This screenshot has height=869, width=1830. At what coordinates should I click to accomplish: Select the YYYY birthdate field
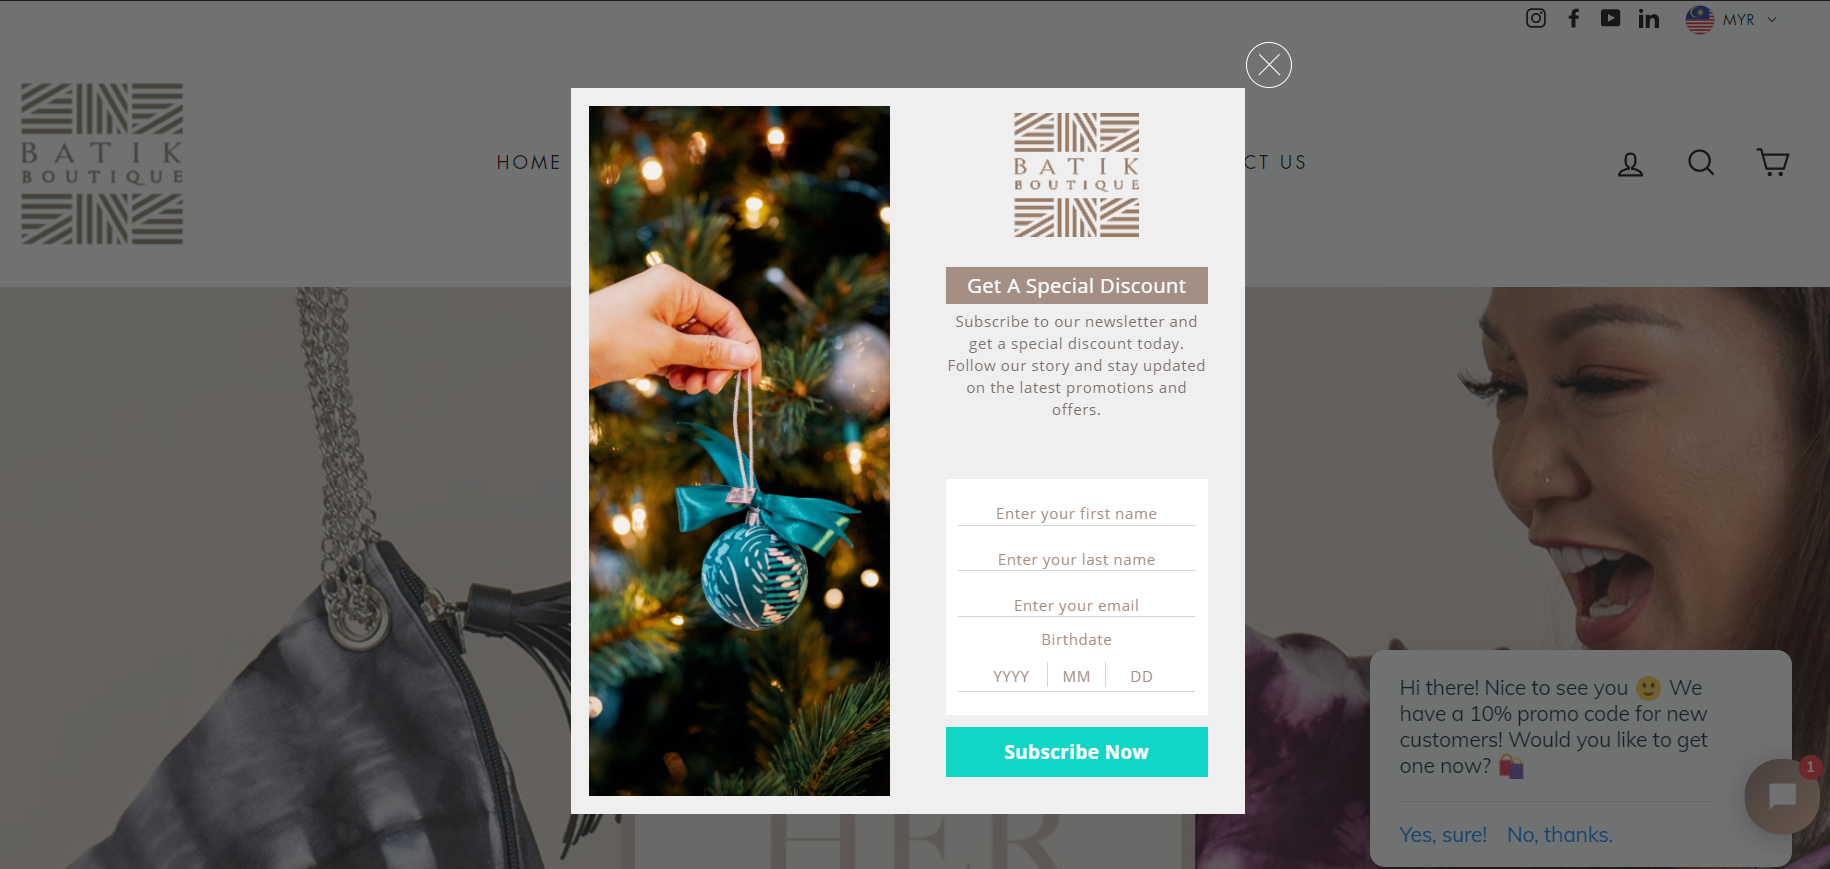1011,676
